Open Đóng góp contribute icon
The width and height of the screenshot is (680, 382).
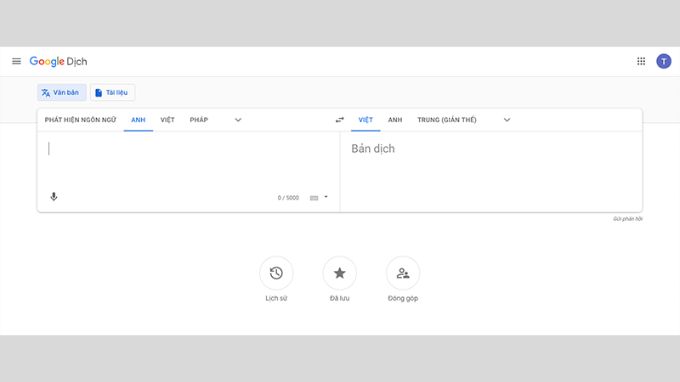(403, 273)
